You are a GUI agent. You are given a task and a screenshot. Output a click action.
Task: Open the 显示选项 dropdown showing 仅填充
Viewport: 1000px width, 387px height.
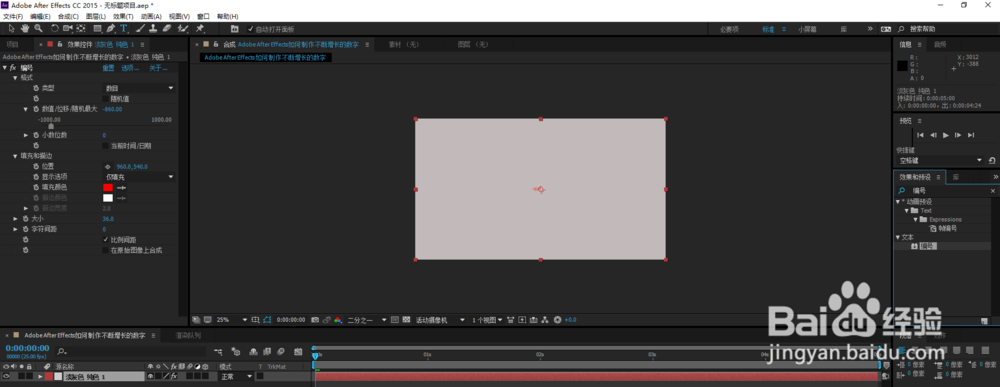[x=139, y=177]
